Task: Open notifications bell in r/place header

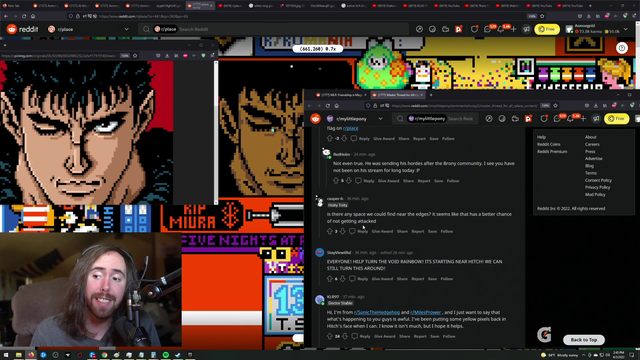Action: 501,29
